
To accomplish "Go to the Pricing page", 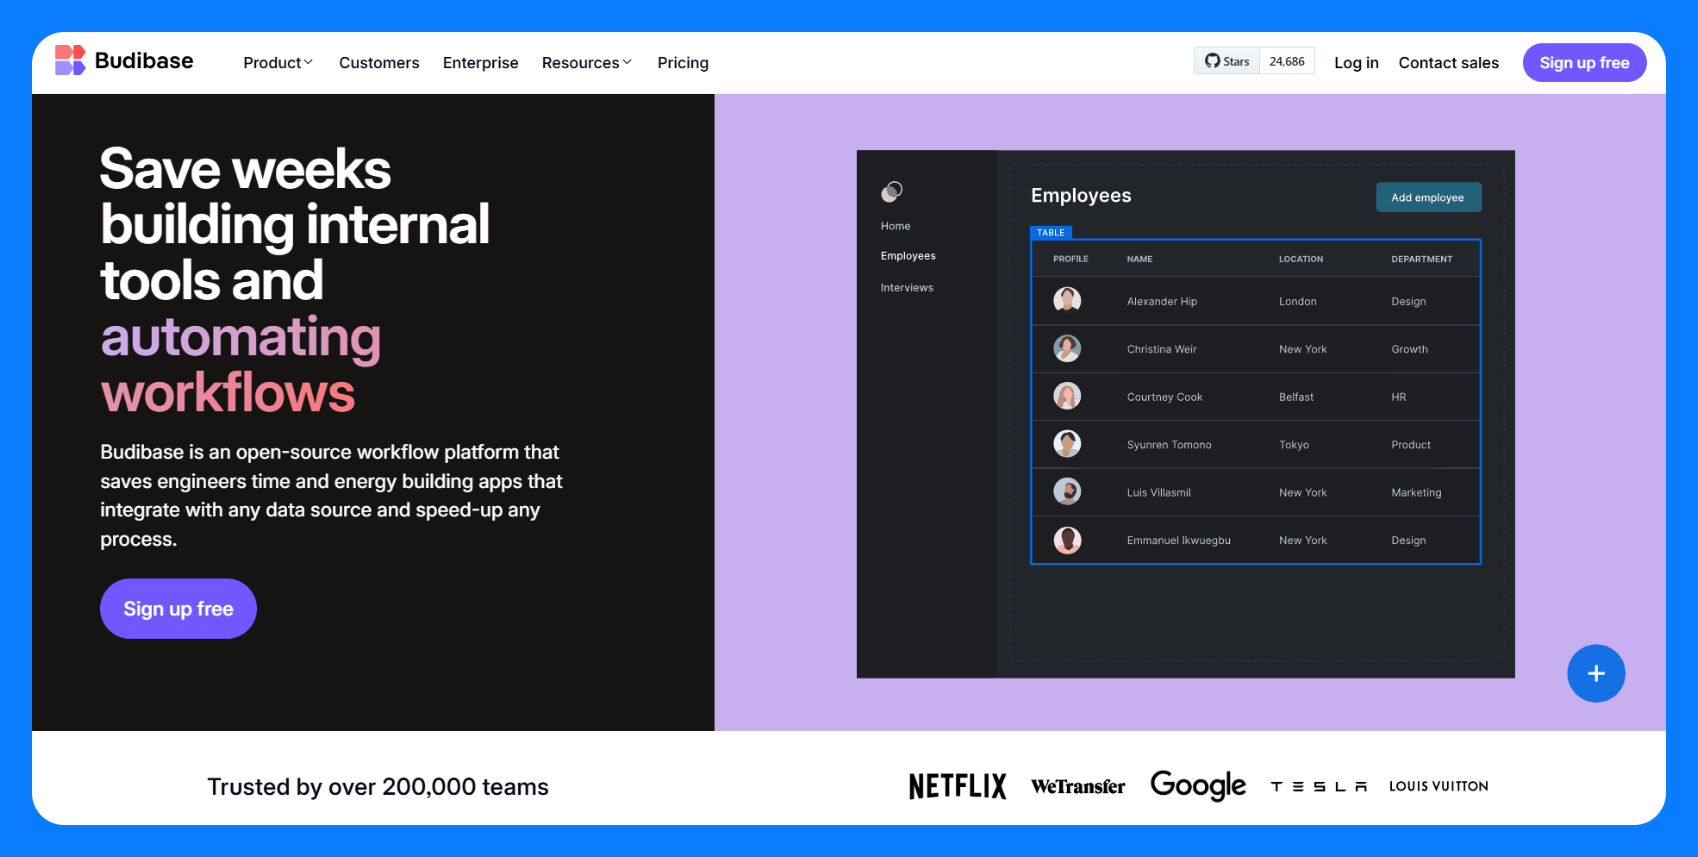I will click(683, 62).
